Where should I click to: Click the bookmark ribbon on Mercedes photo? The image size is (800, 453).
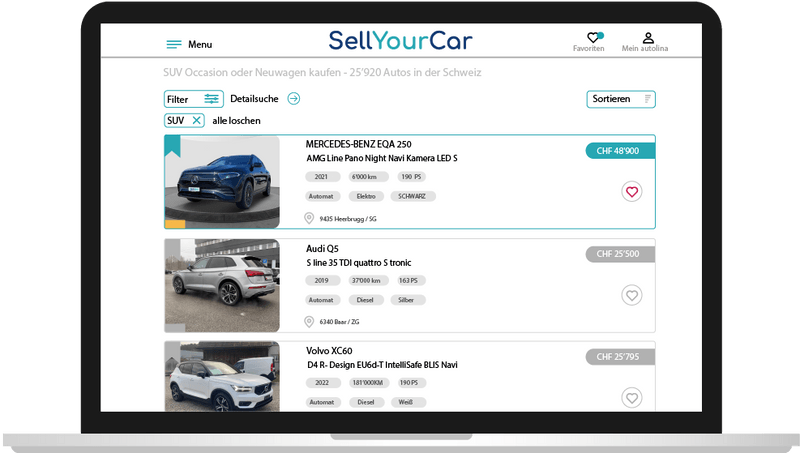(173, 147)
